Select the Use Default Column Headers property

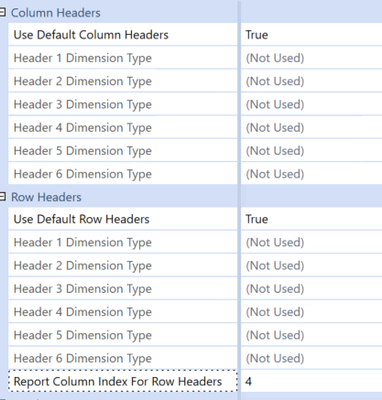coord(123,35)
